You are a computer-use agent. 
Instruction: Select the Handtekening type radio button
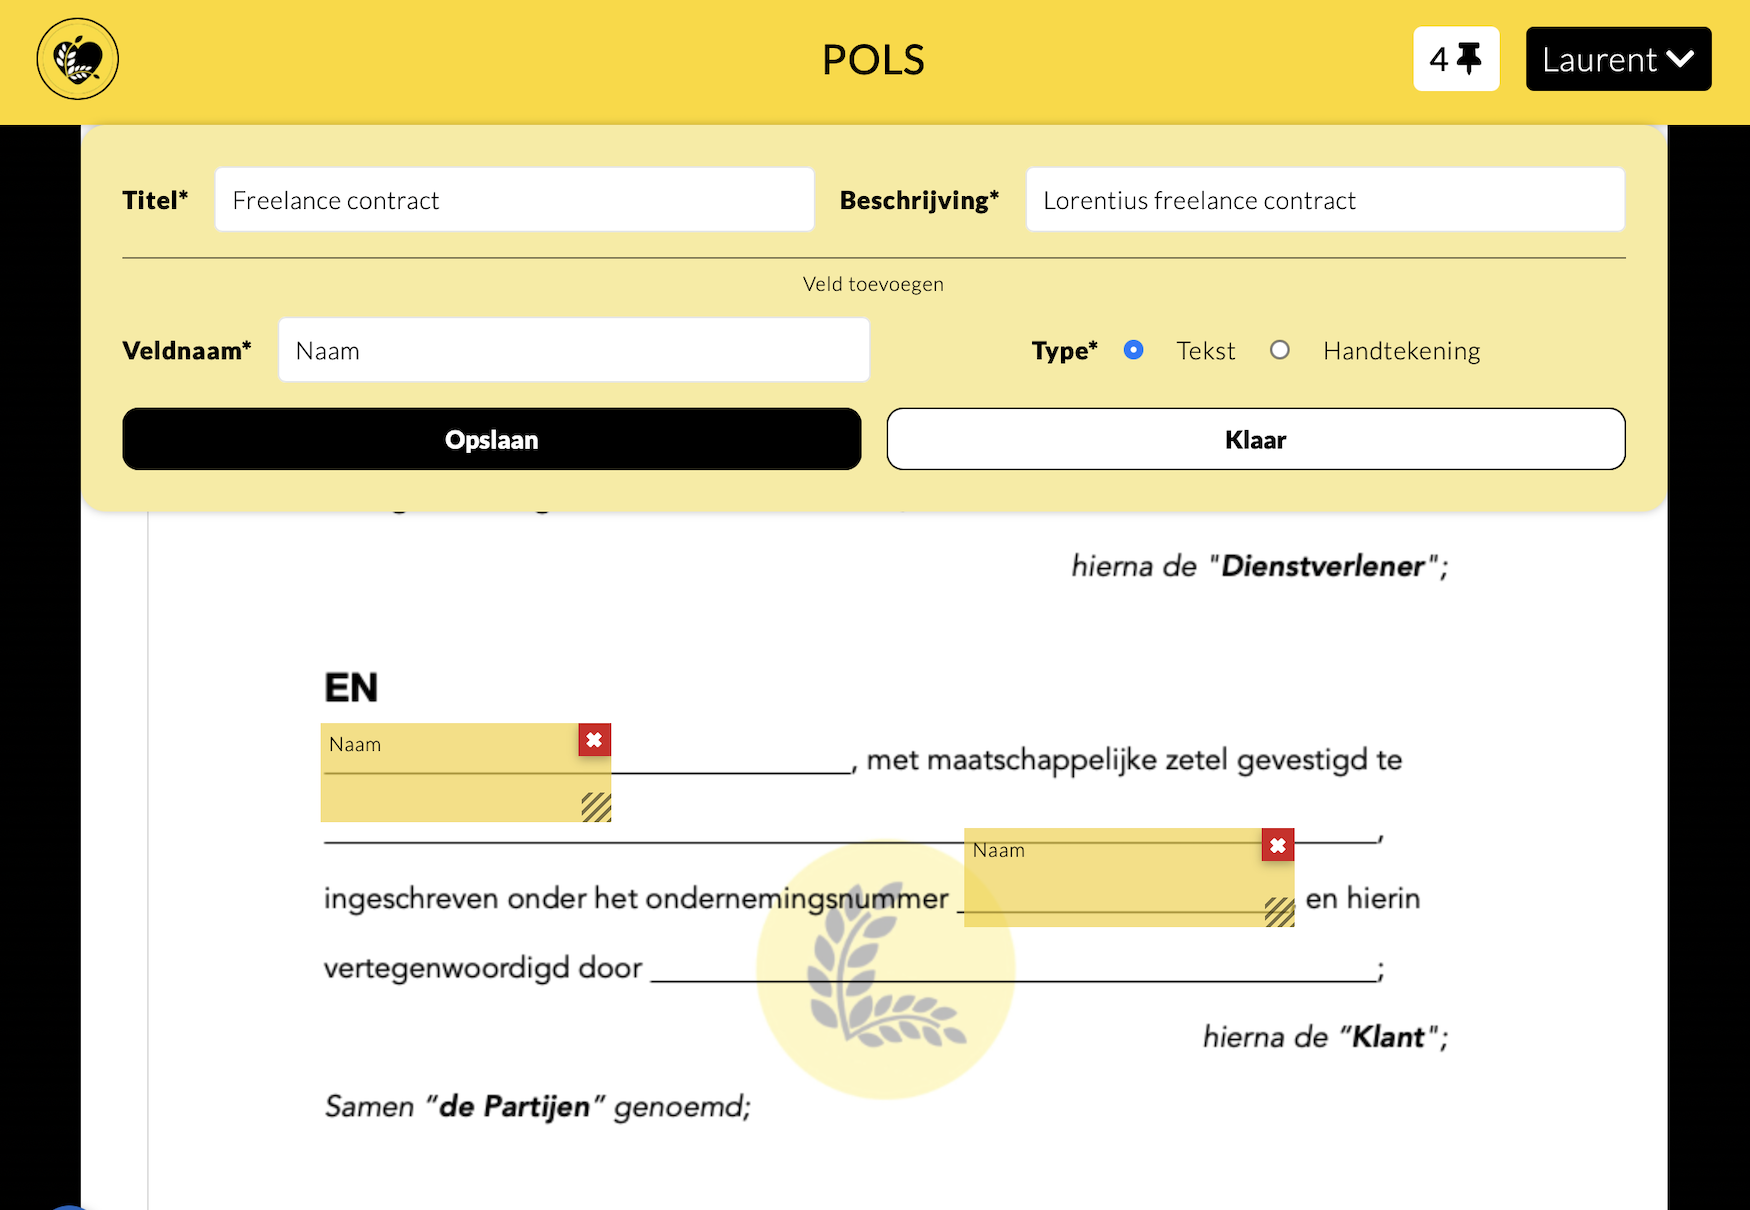point(1279,350)
